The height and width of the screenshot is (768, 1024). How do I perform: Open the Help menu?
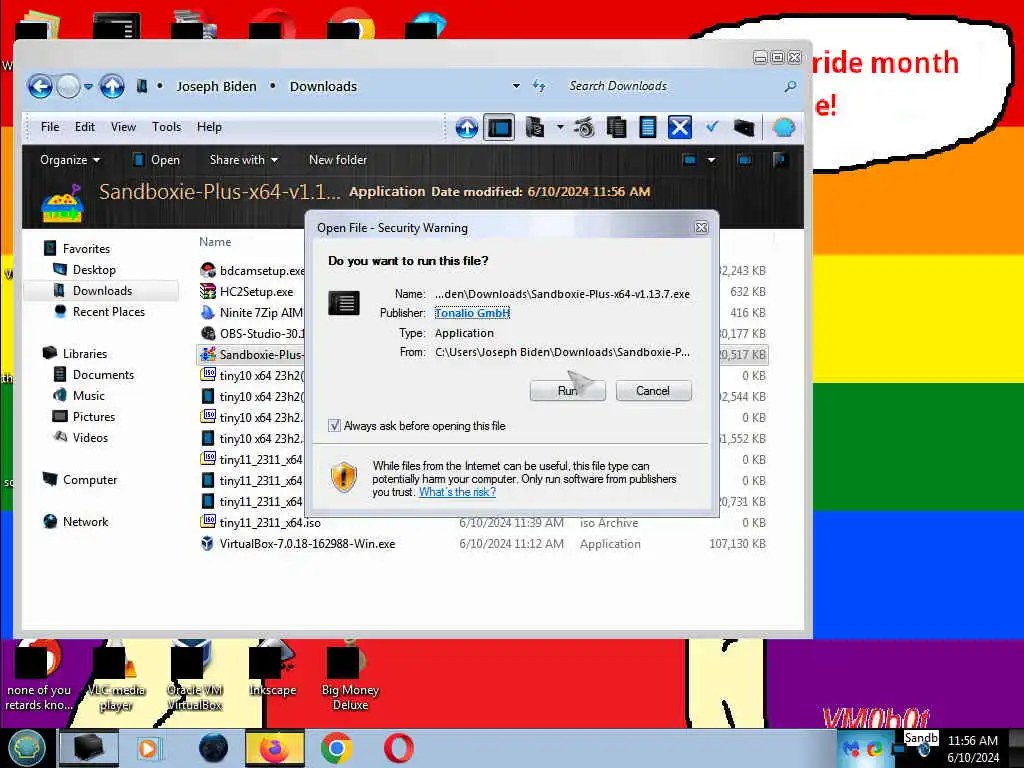[x=210, y=127]
